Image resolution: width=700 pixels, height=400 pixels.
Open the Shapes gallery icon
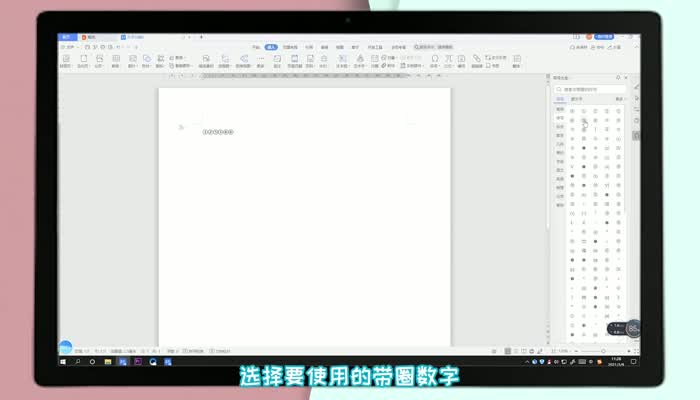pos(146,58)
